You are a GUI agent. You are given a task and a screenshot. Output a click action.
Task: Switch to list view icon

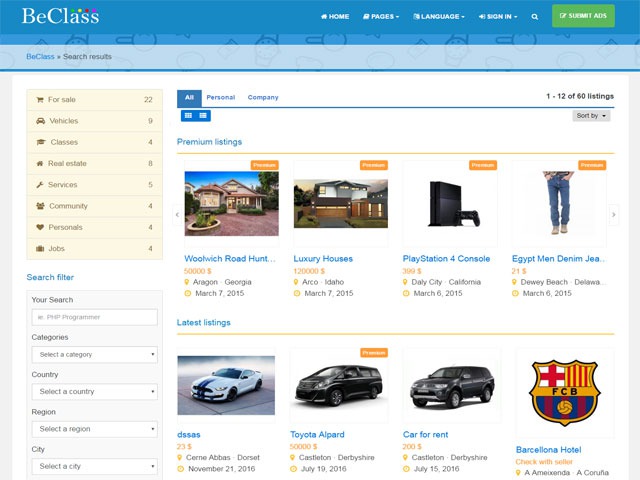point(203,116)
